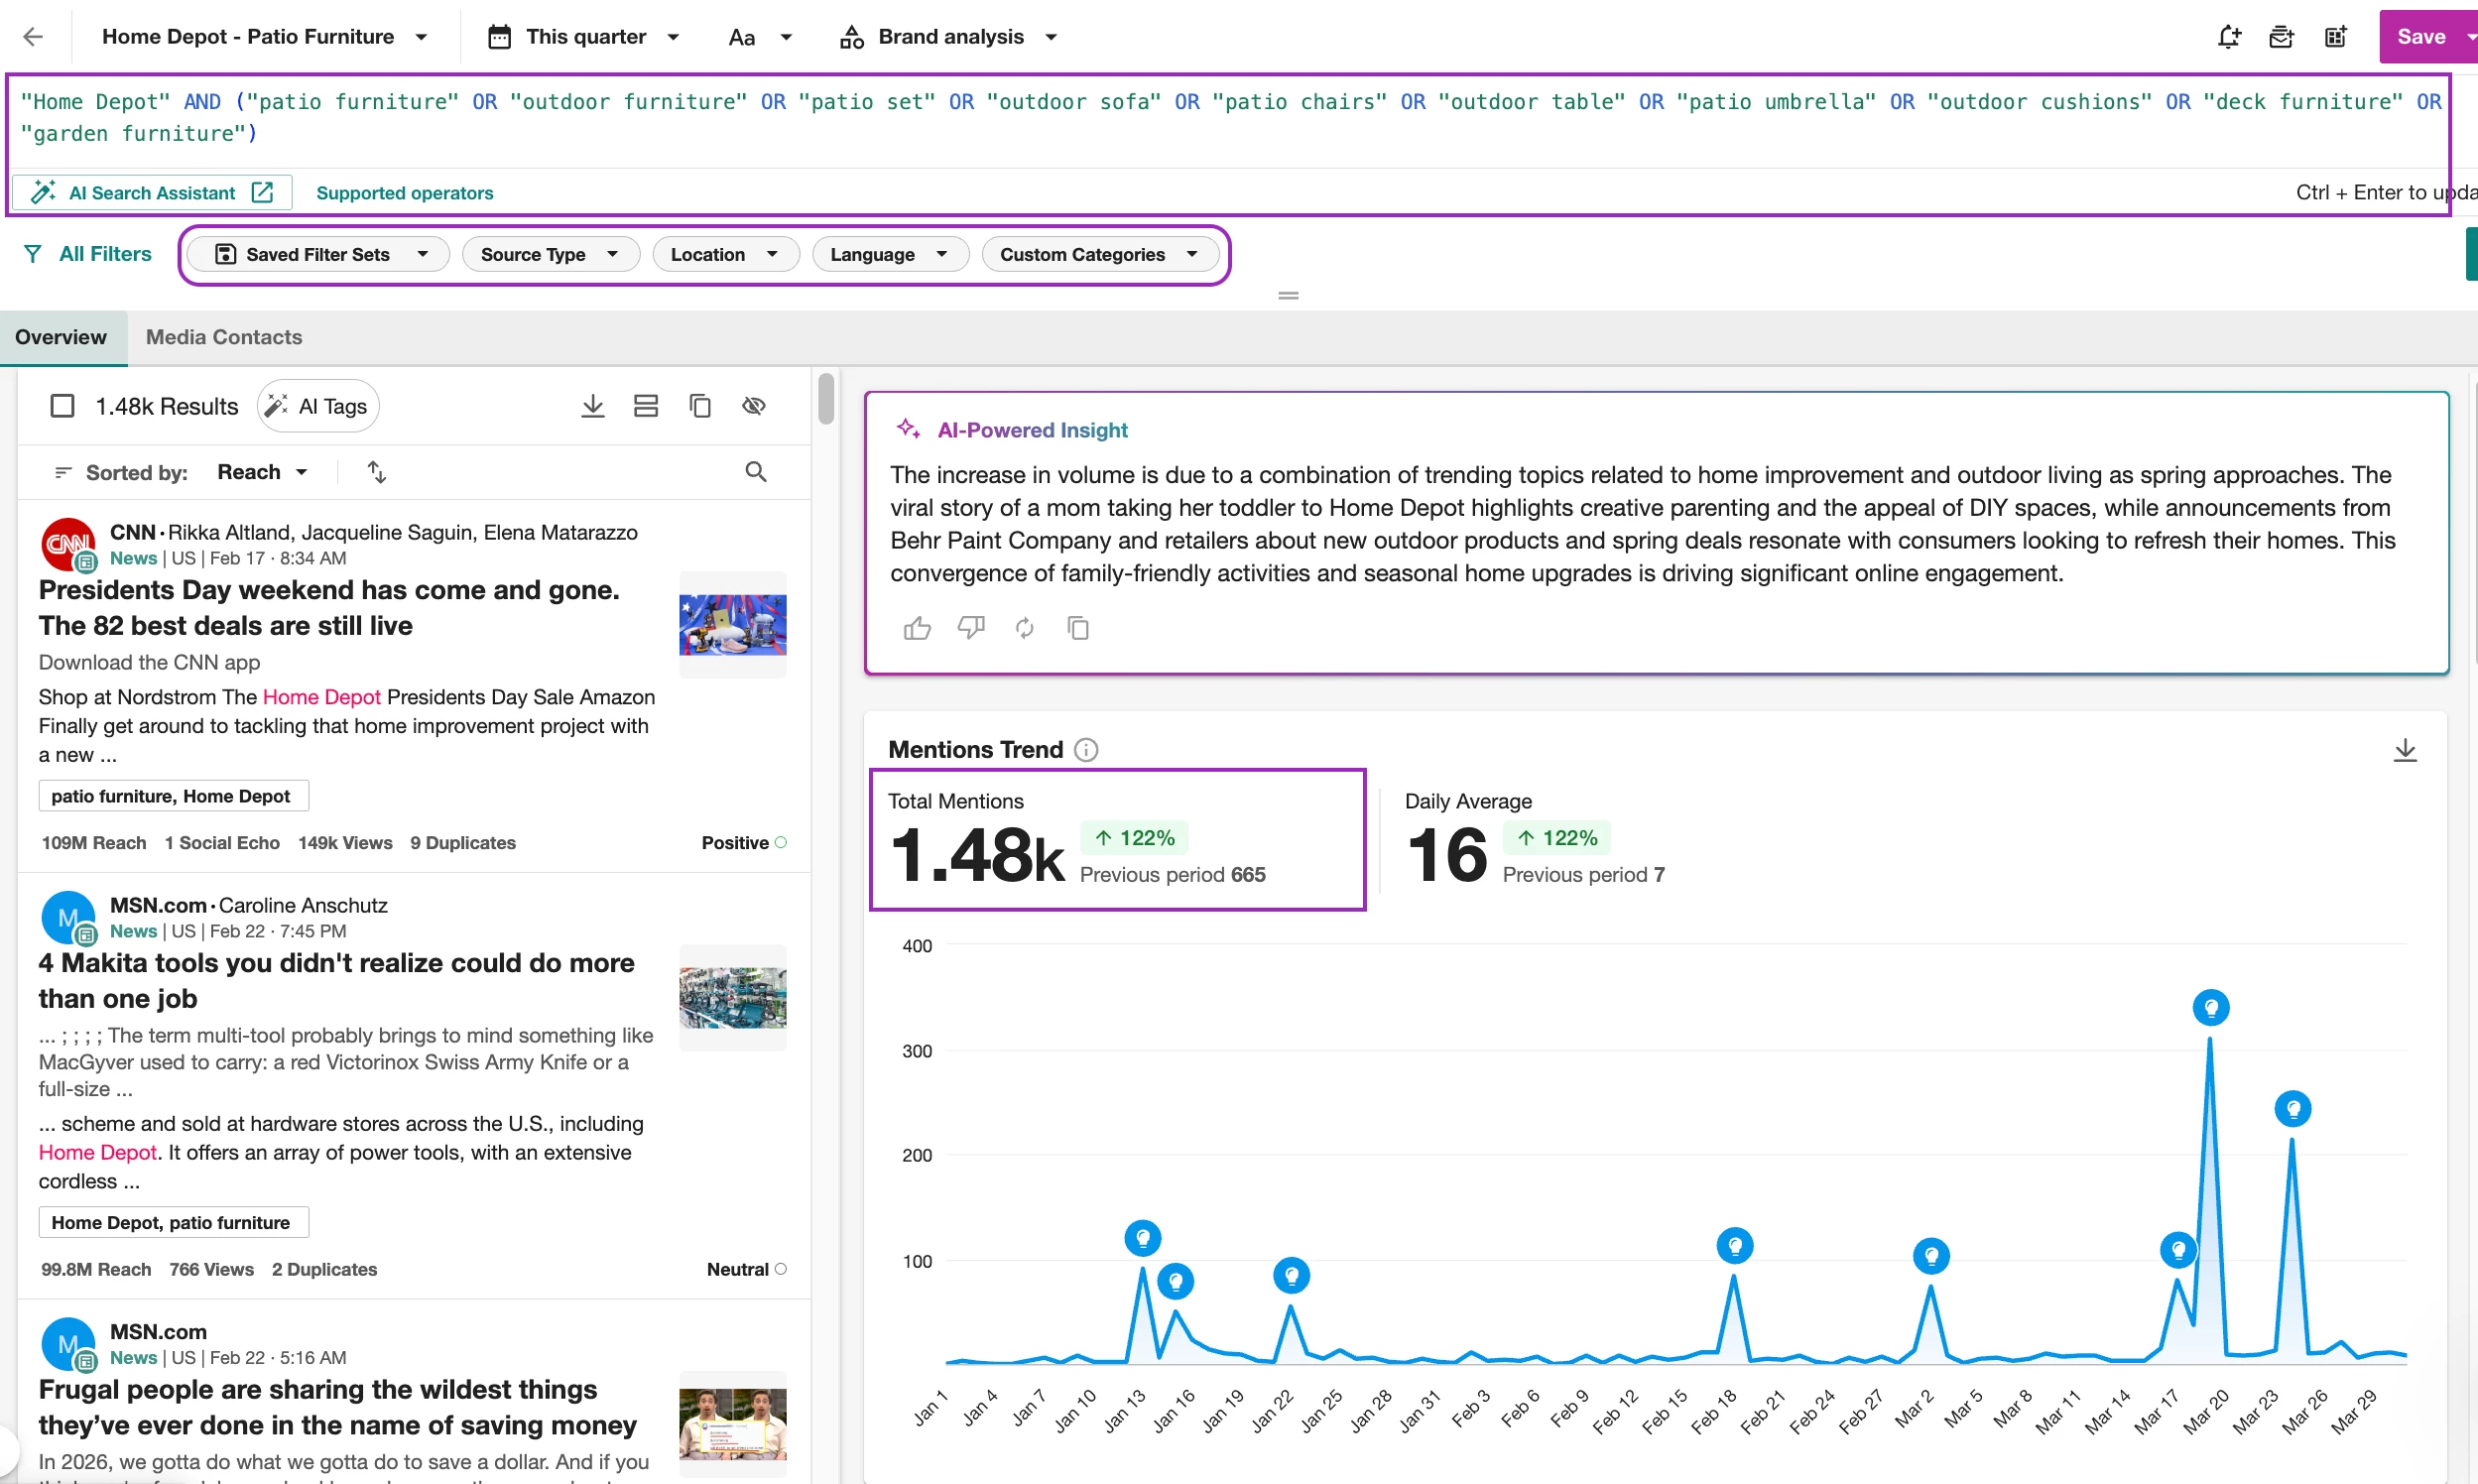The height and width of the screenshot is (1484, 2478).
Task: Regenerate the AI-Powered Insight
Action: tap(1024, 628)
